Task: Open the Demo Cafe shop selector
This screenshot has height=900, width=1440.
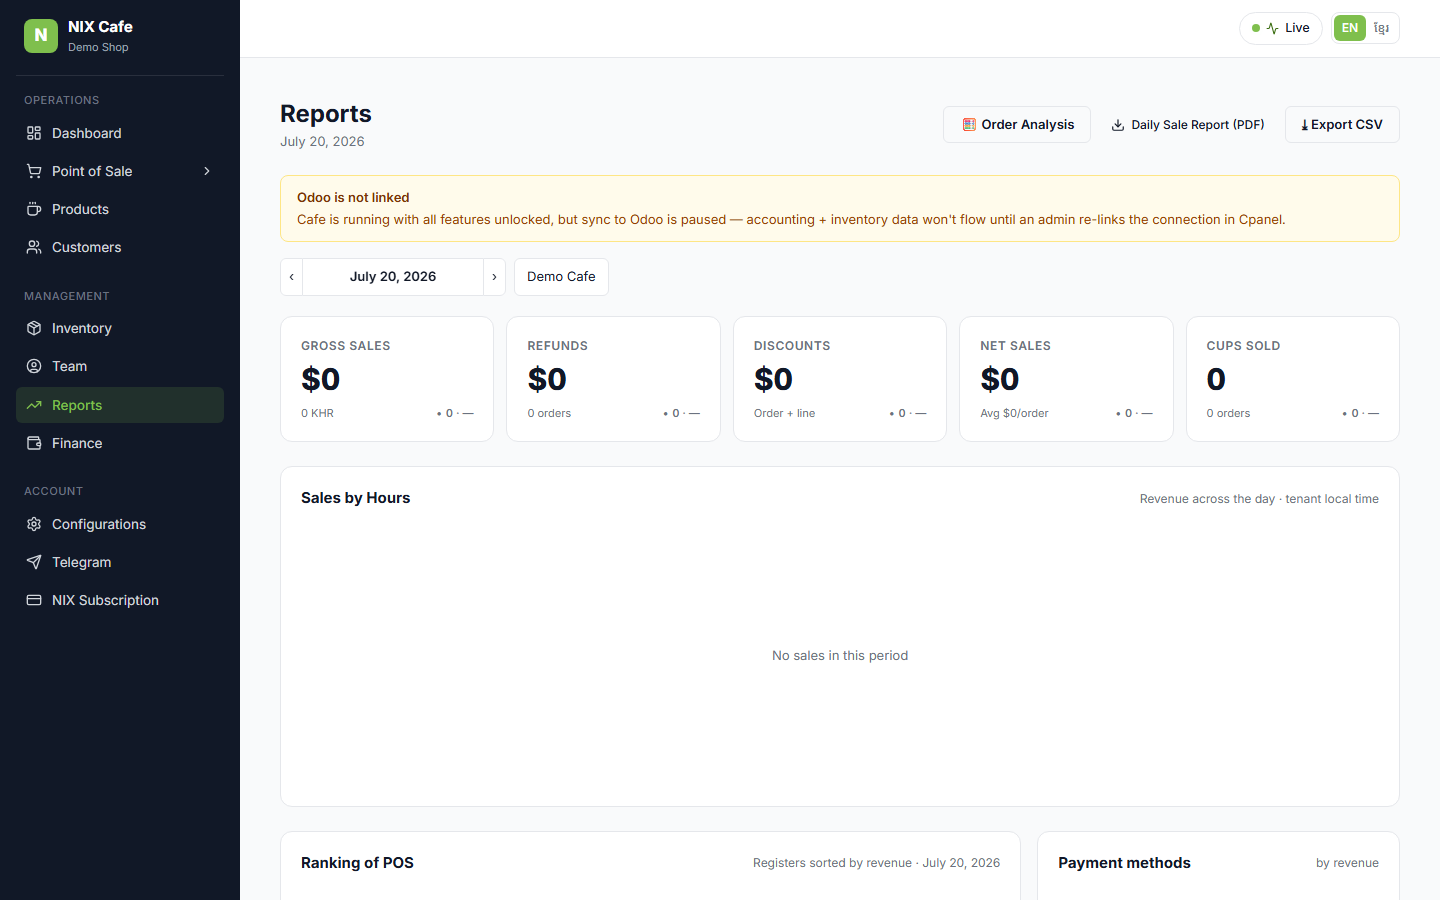Action: click(x=561, y=277)
